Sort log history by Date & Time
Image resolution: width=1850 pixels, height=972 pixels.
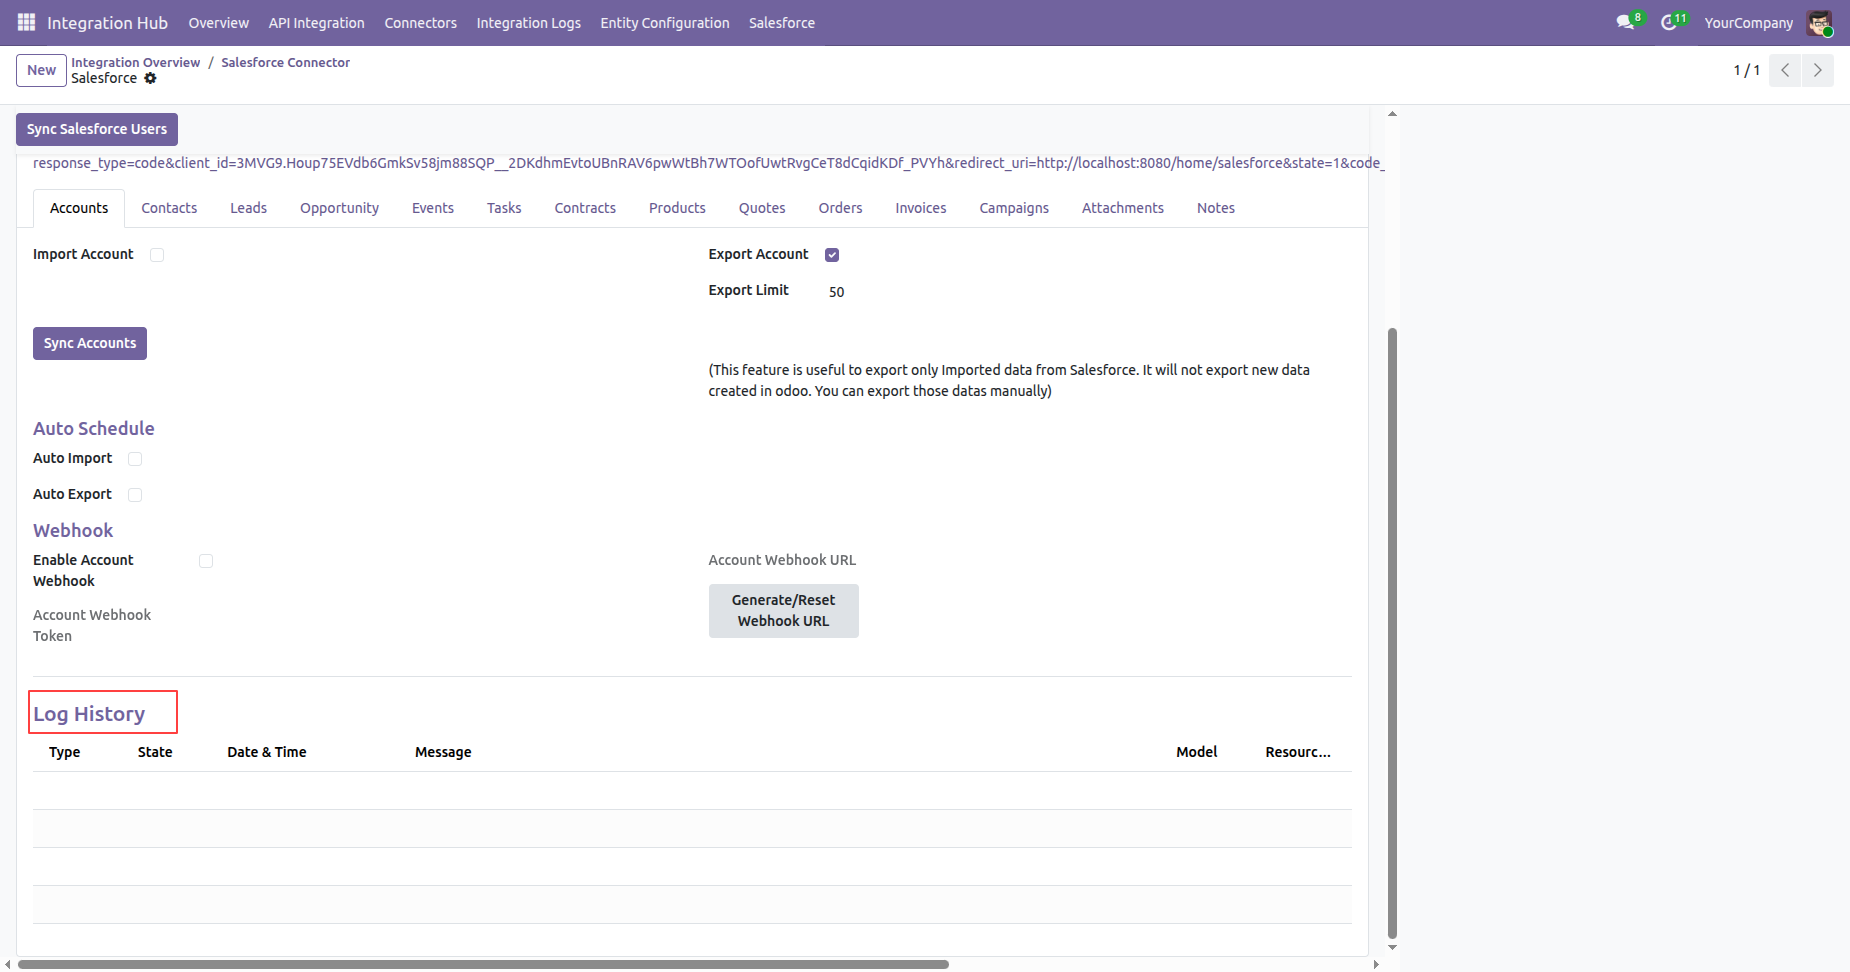pos(267,752)
